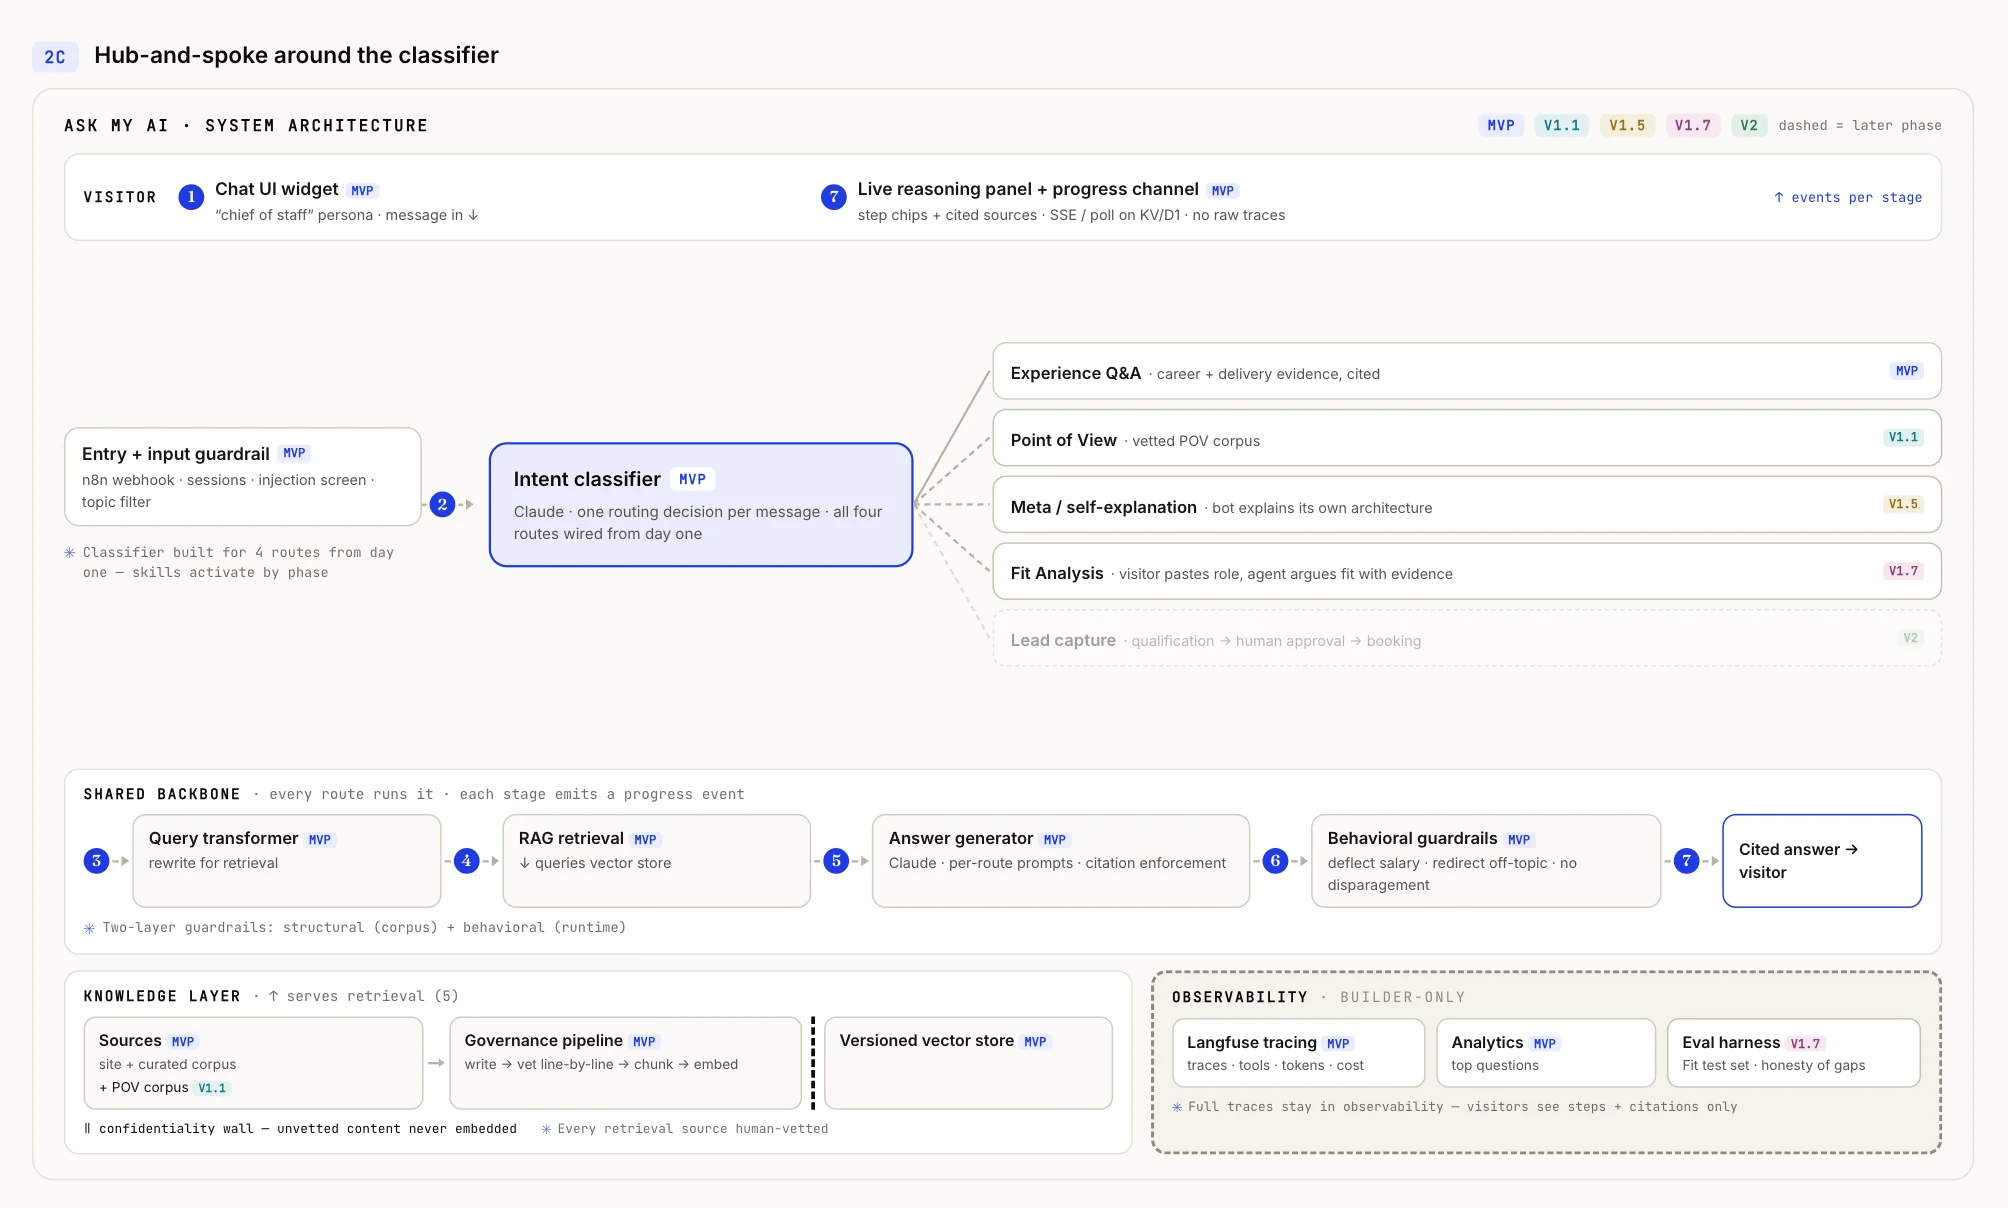Click MVP badge next to Langfuse tracing
This screenshot has width=2008, height=1208.
[x=1338, y=1044]
